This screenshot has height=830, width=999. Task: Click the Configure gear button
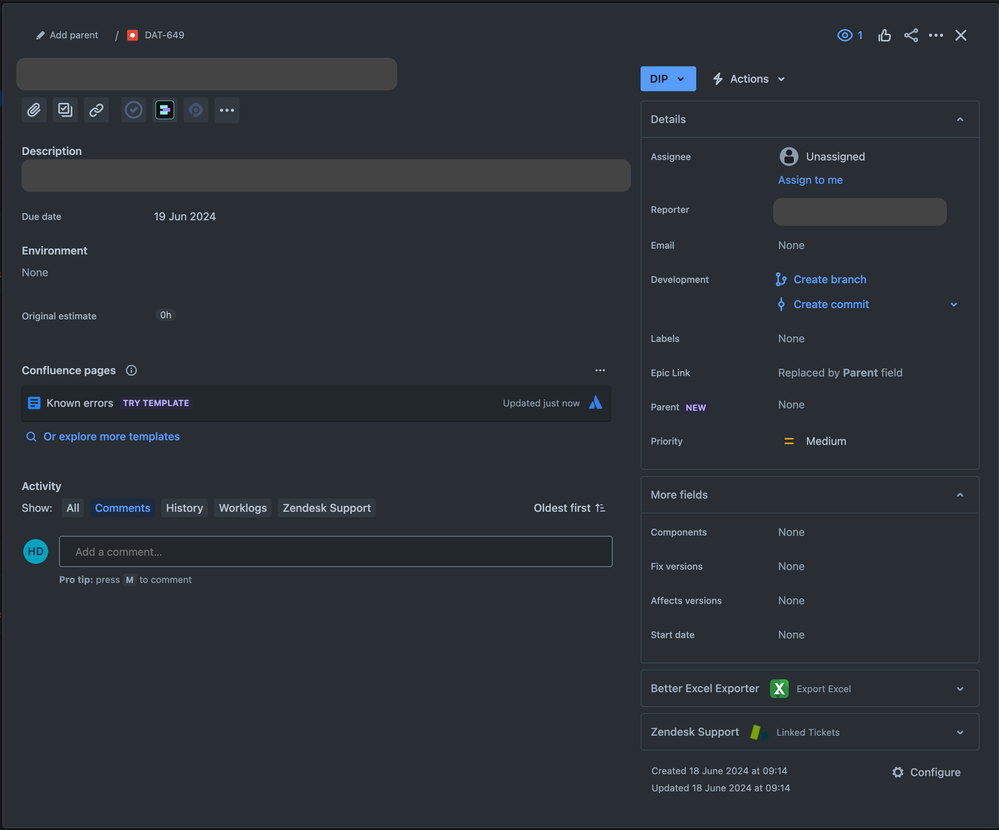(926, 773)
